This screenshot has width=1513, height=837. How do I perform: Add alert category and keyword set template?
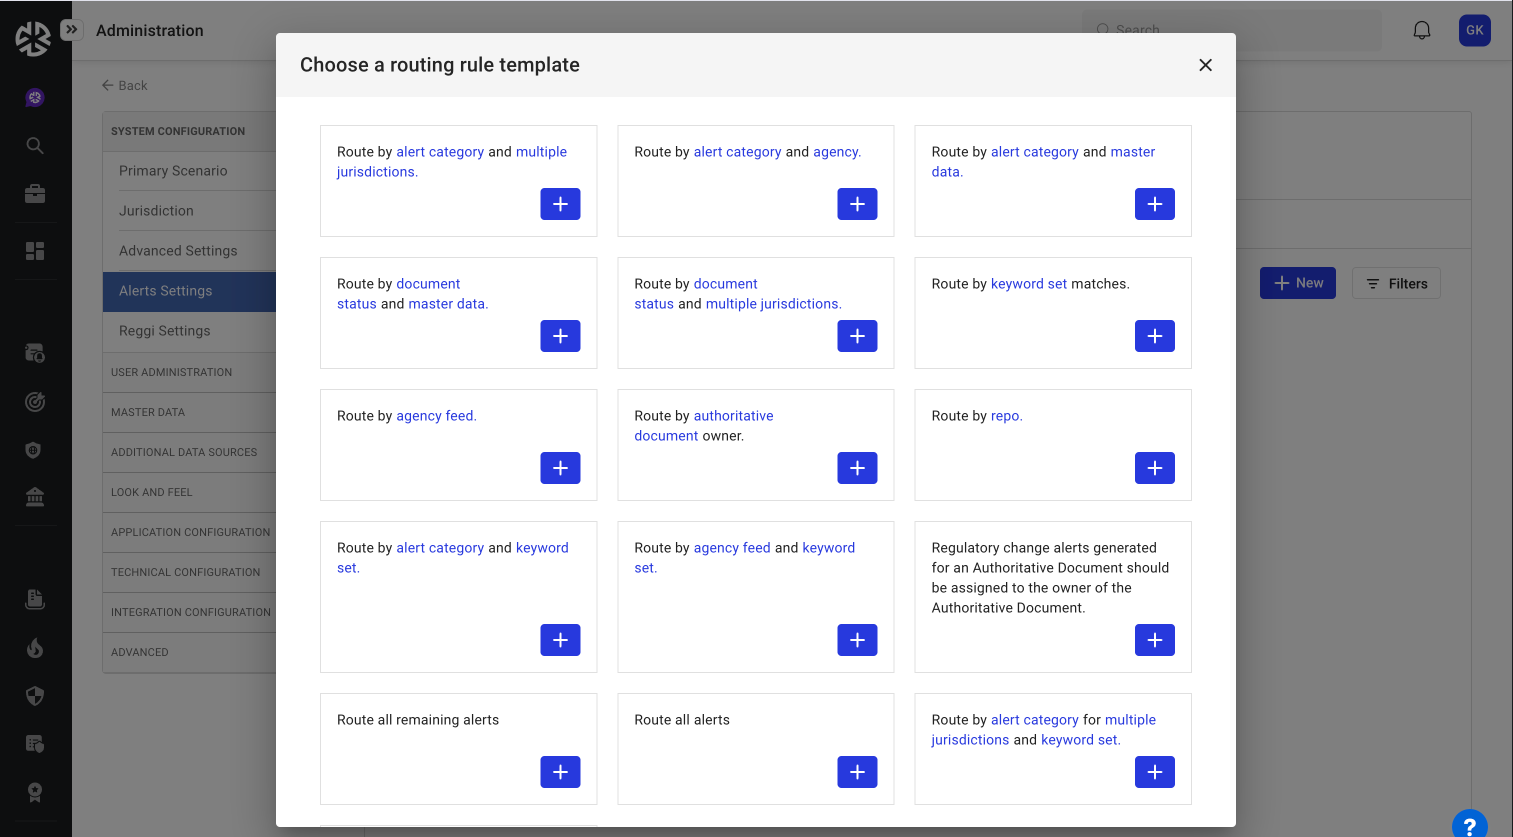(560, 640)
